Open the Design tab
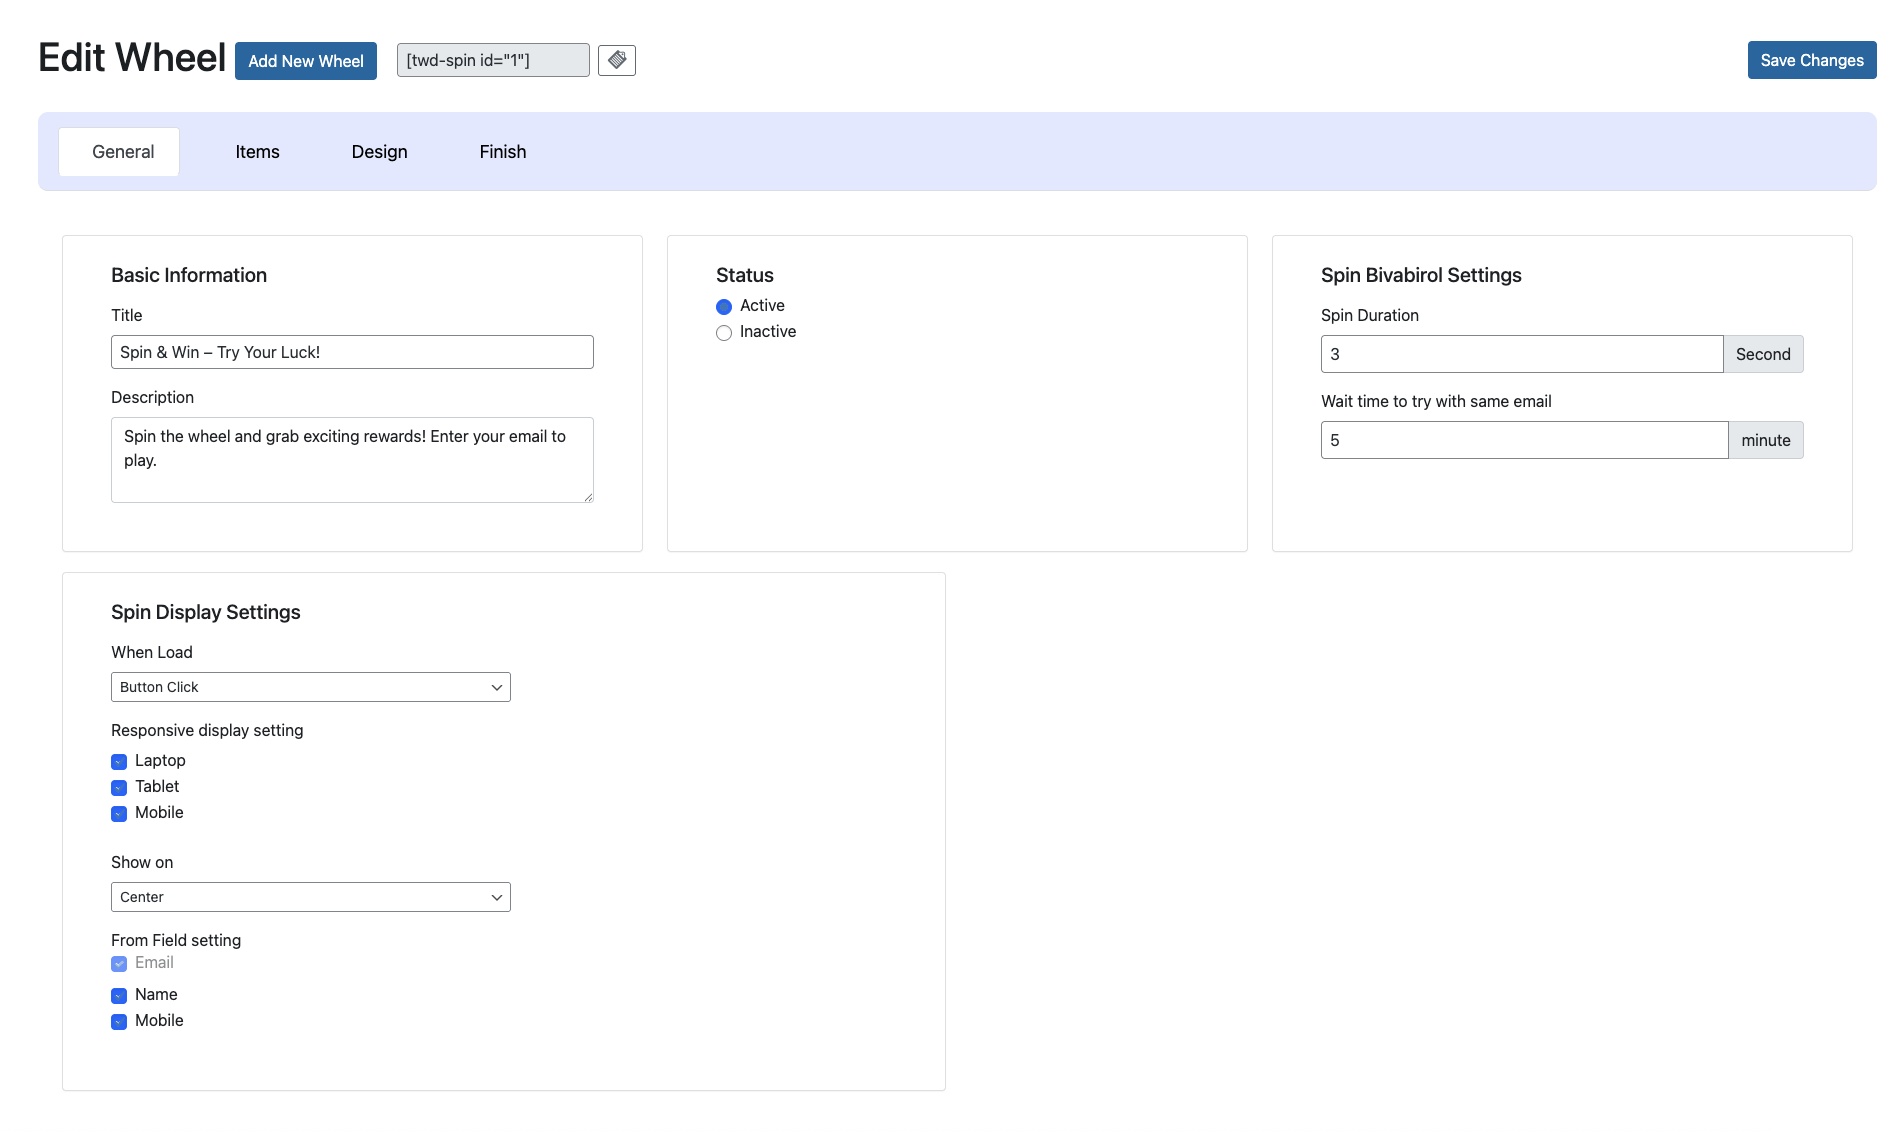 (379, 151)
